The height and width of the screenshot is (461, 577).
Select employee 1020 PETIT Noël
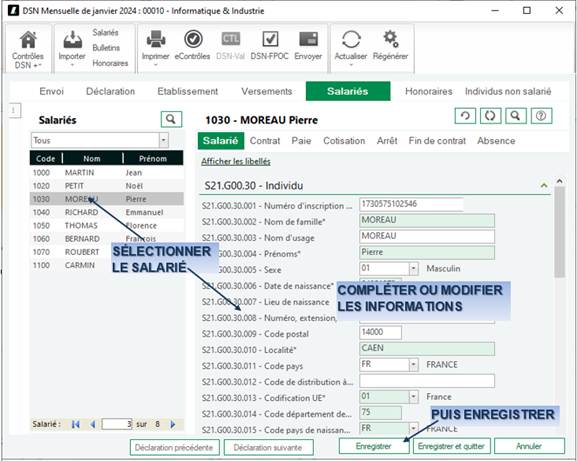tap(107, 186)
